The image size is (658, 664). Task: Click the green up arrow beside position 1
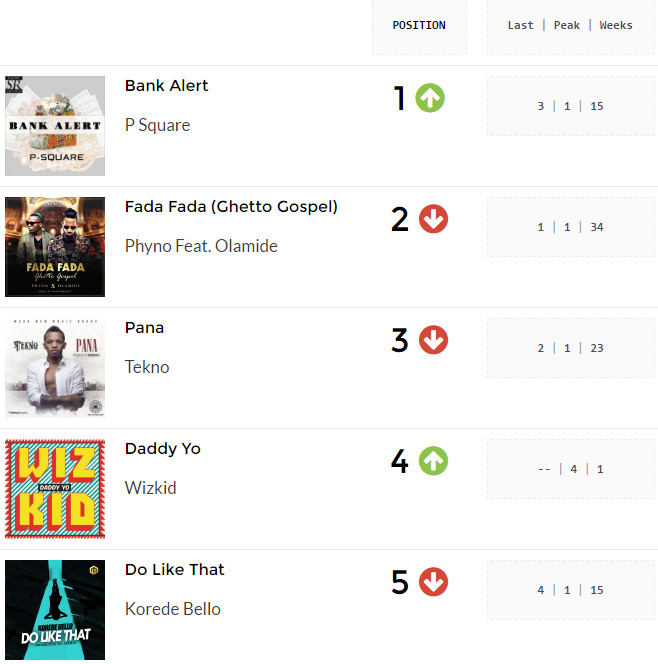click(430, 98)
